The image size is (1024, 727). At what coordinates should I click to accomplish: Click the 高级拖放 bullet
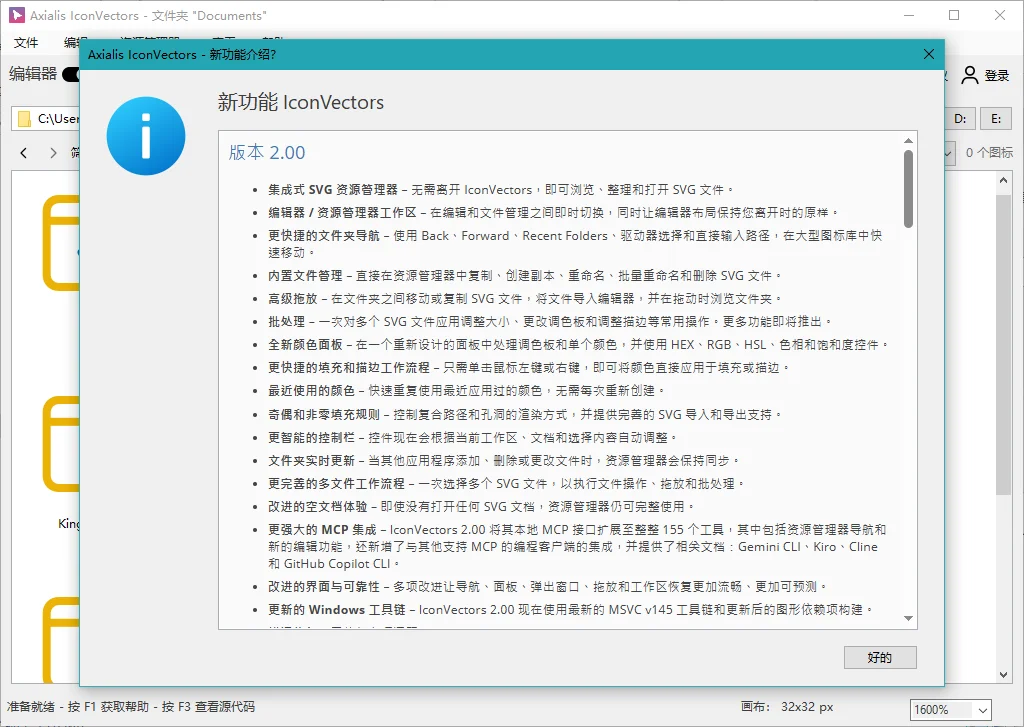(524, 298)
